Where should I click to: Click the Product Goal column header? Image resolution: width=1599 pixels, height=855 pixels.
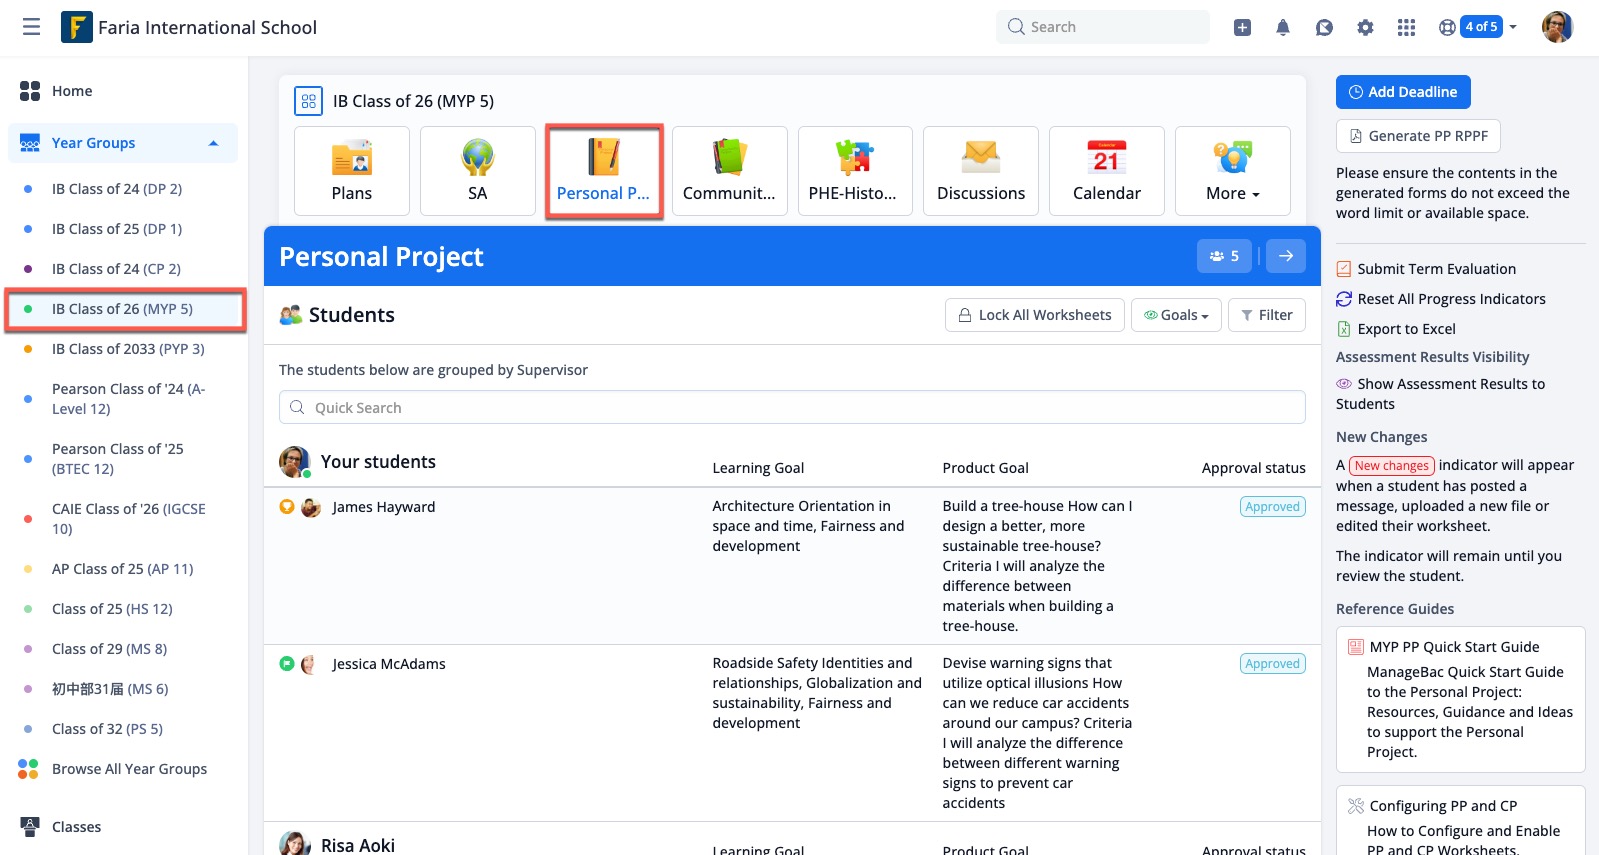[x=985, y=468]
